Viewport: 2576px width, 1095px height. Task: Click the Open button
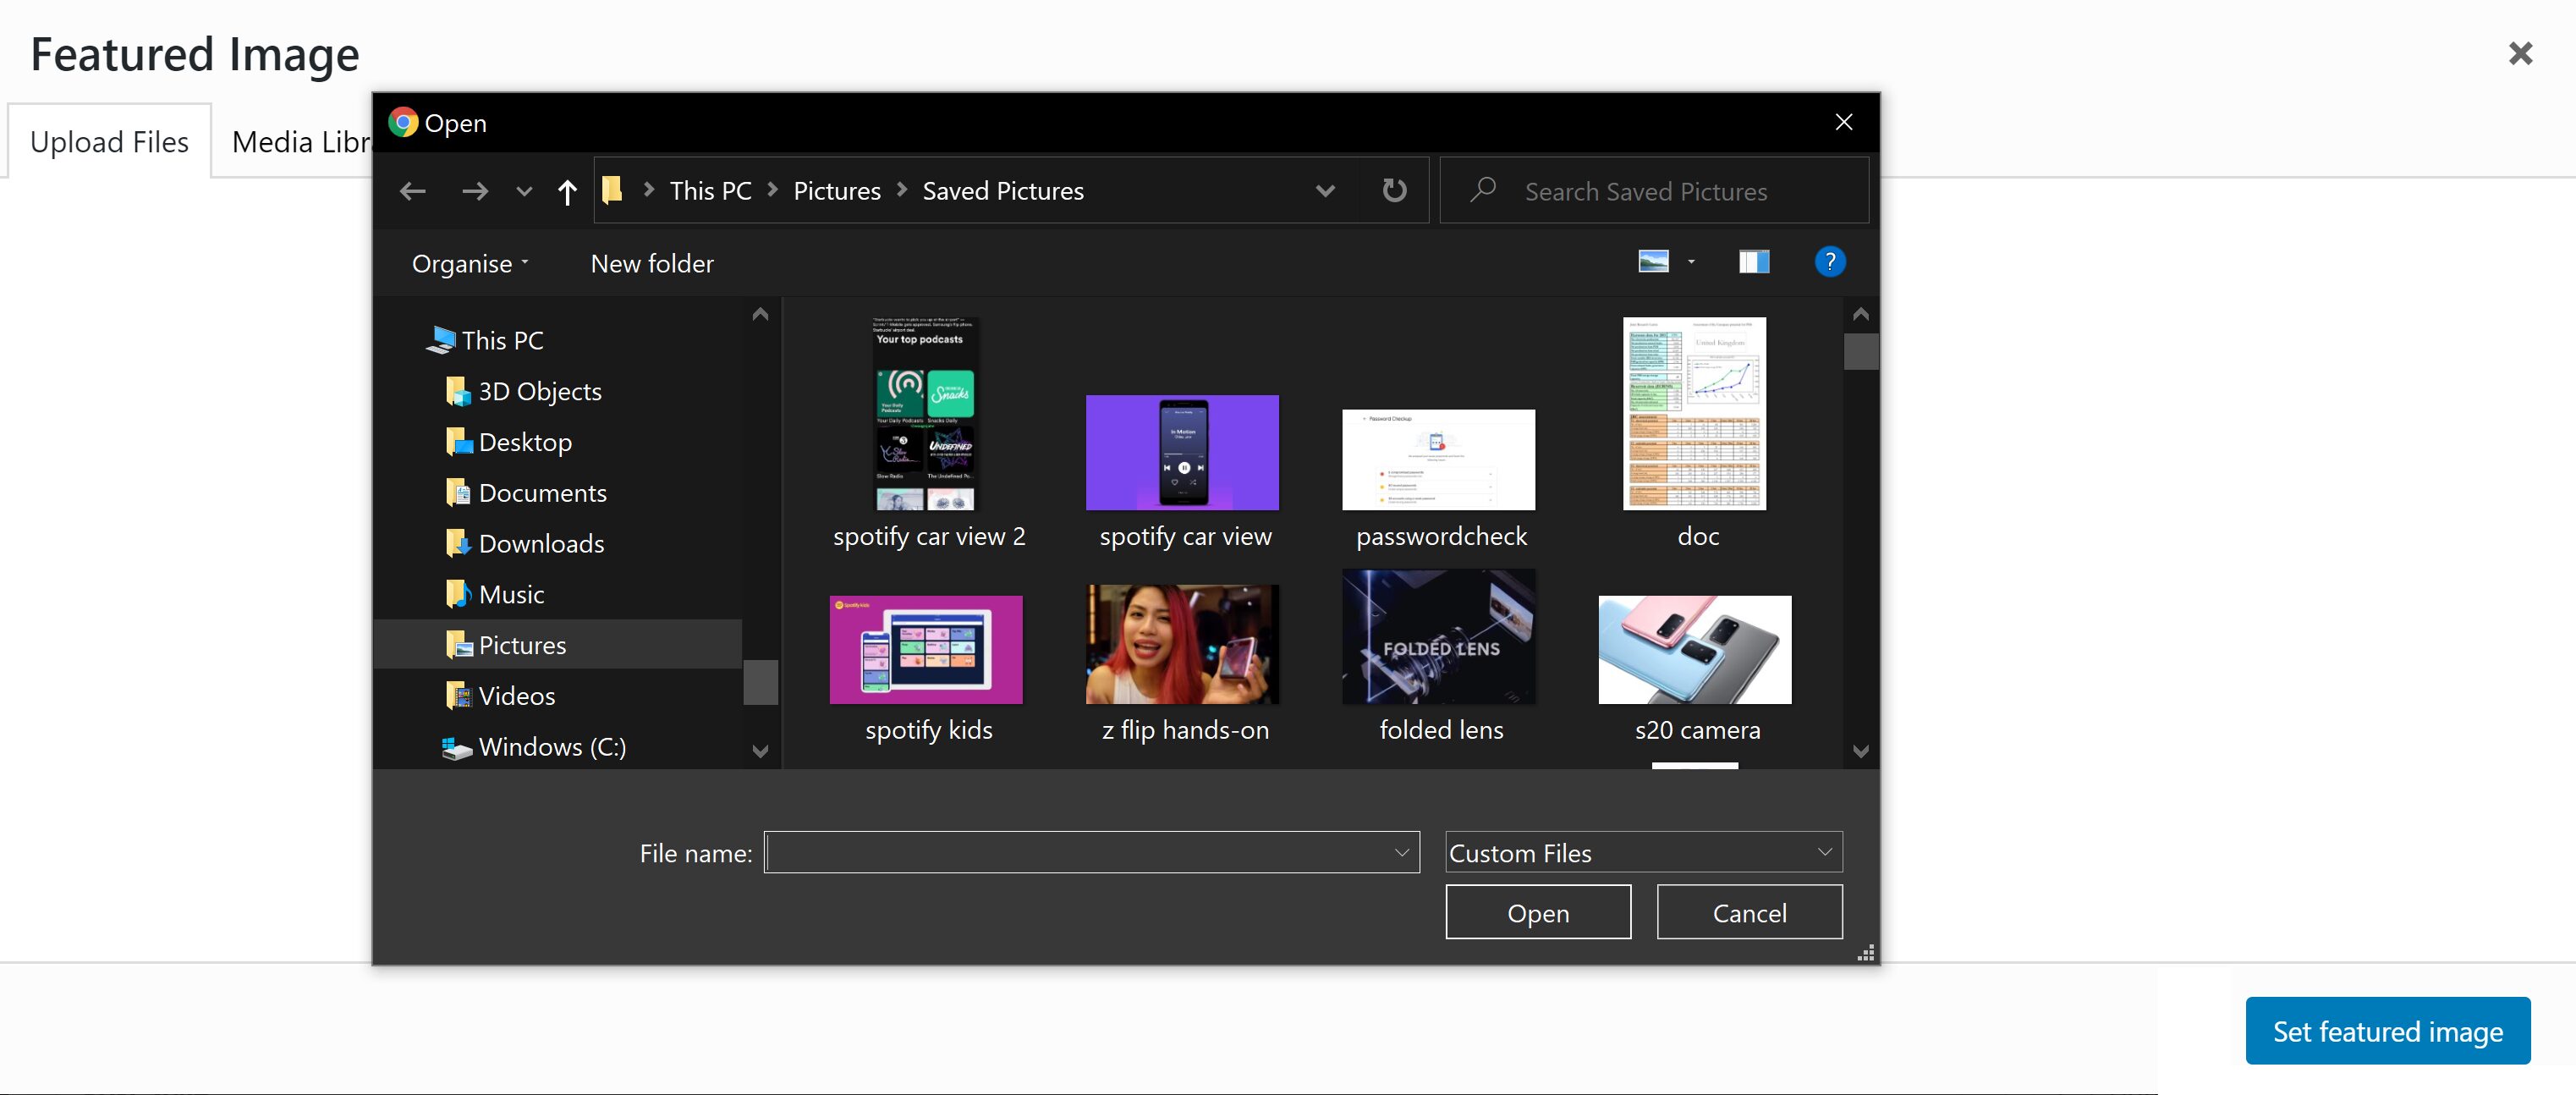pyautogui.click(x=1537, y=912)
